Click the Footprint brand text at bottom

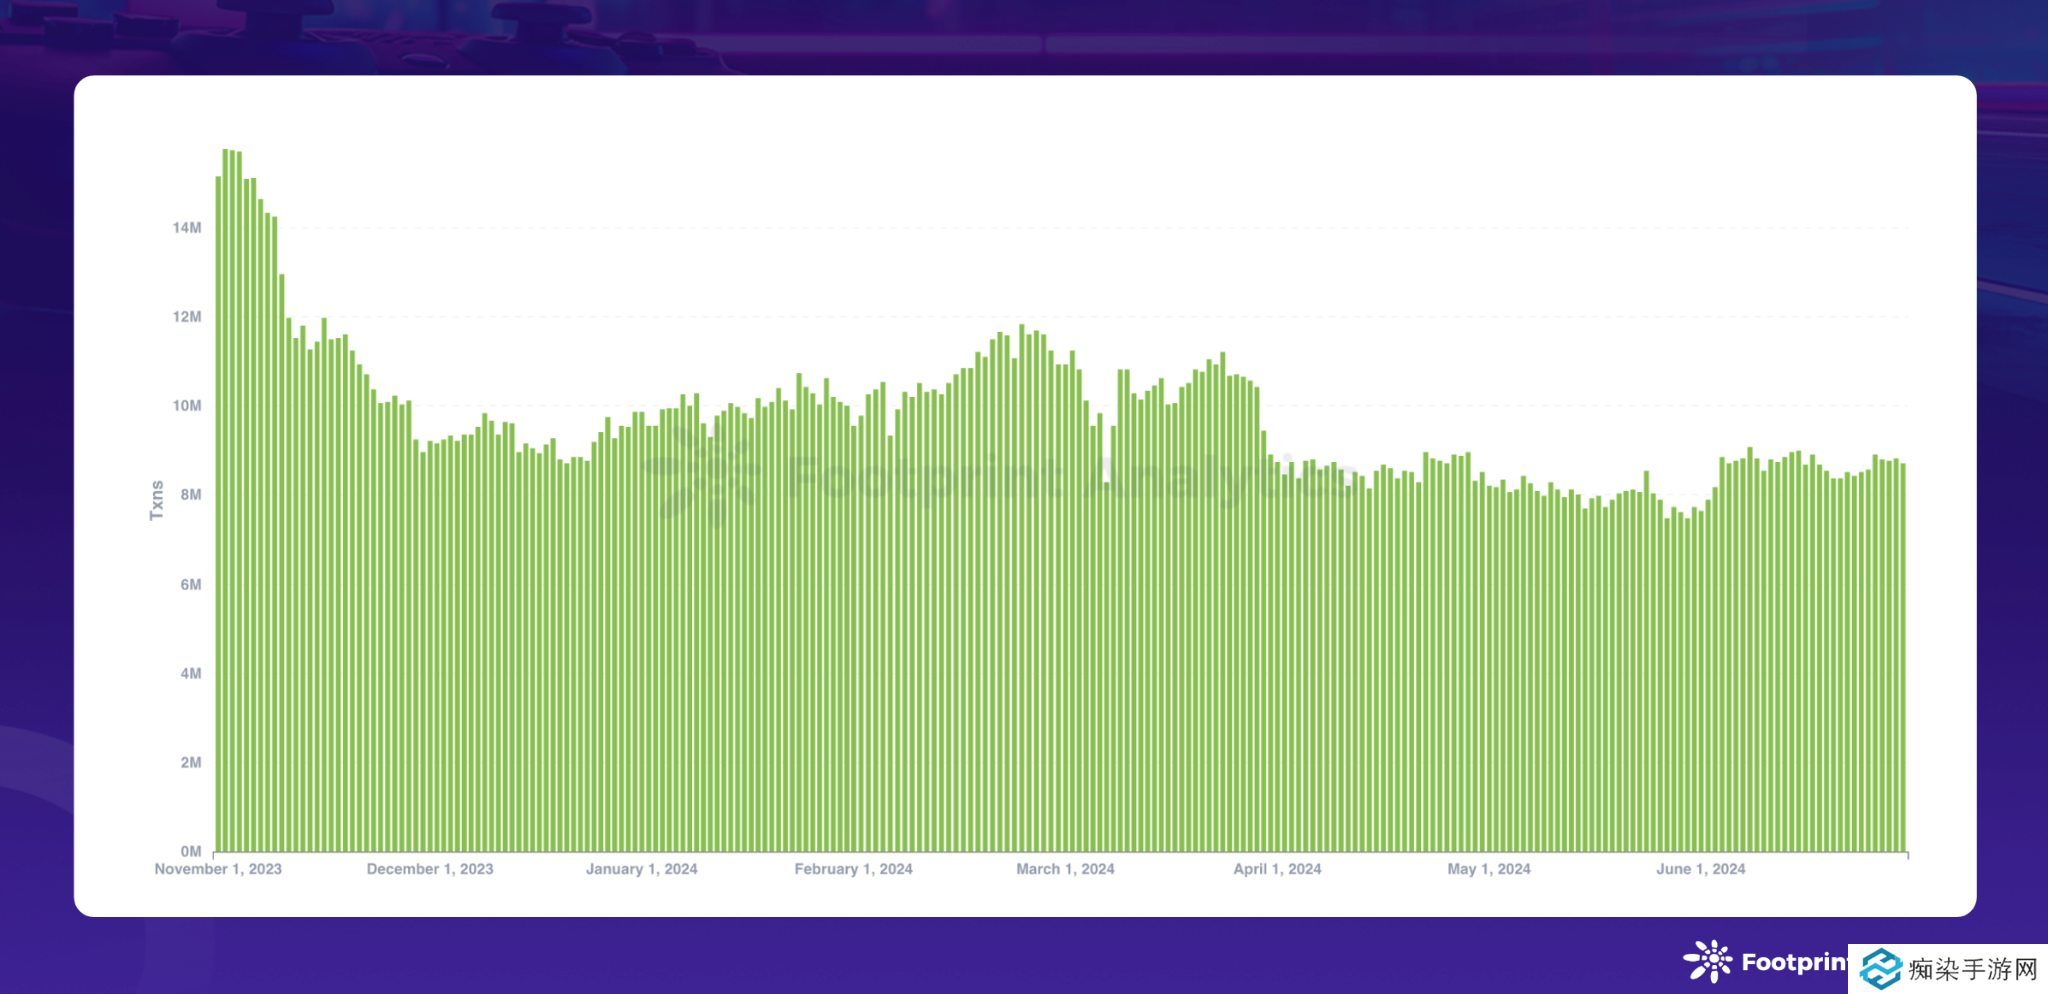(1794, 962)
